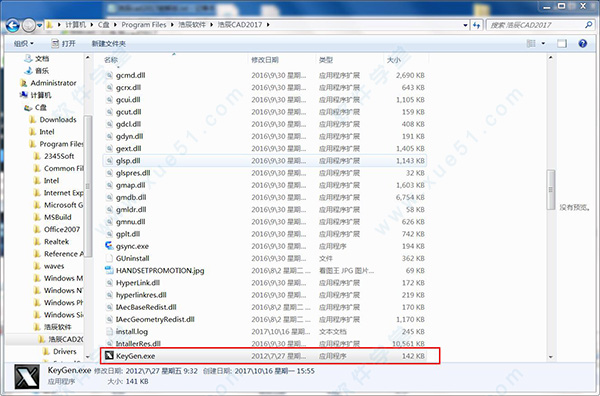This screenshot has height=396, width=600.
Task: Click the blue Back navigation arrow
Action: tap(13, 25)
